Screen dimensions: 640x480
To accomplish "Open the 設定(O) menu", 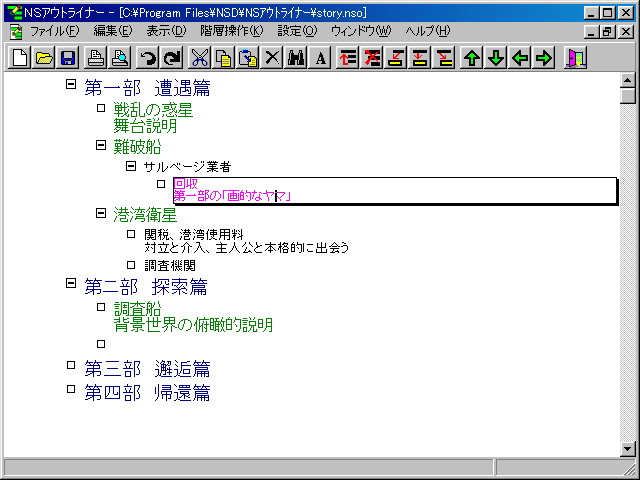I will pyautogui.click(x=297, y=31).
